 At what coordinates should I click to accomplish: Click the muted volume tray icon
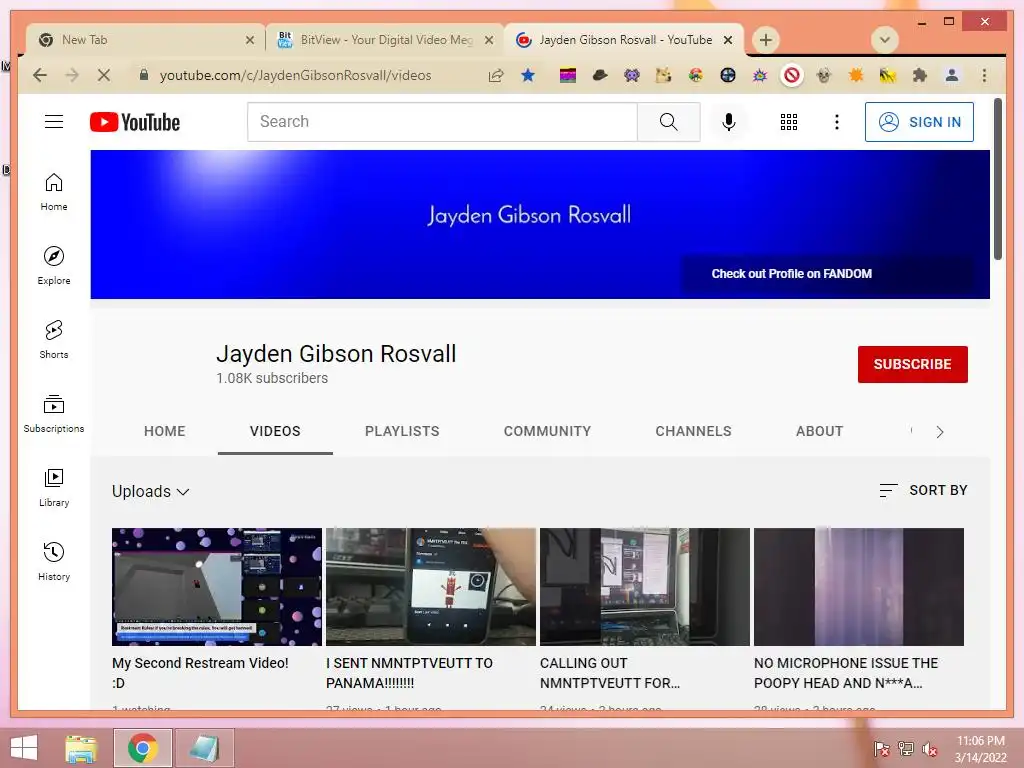tap(929, 749)
